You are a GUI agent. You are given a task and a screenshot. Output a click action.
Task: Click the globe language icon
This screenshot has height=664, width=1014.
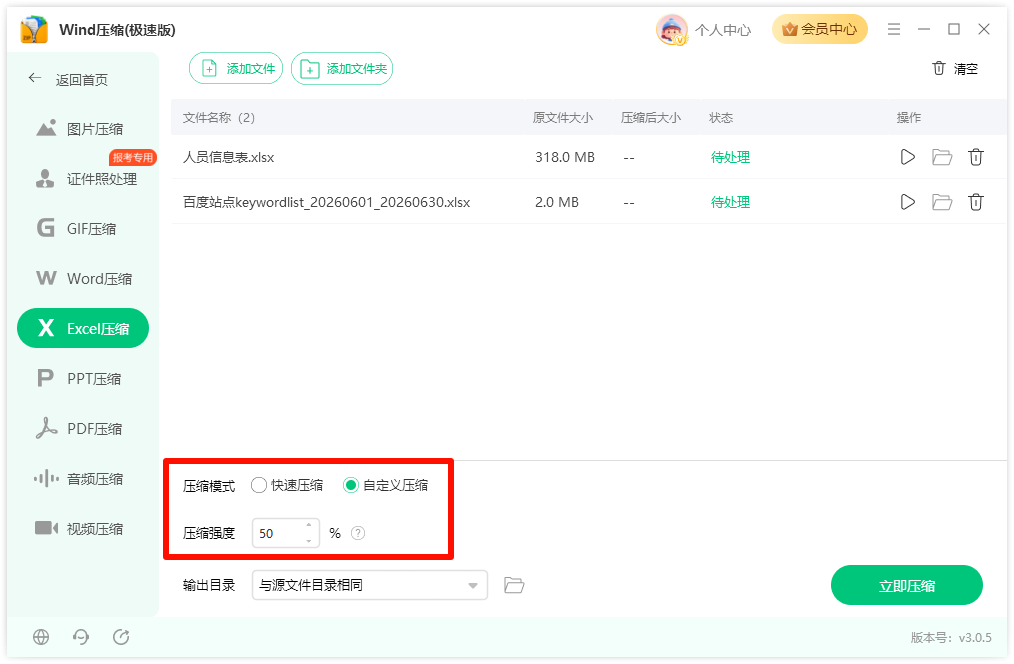coord(41,637)
